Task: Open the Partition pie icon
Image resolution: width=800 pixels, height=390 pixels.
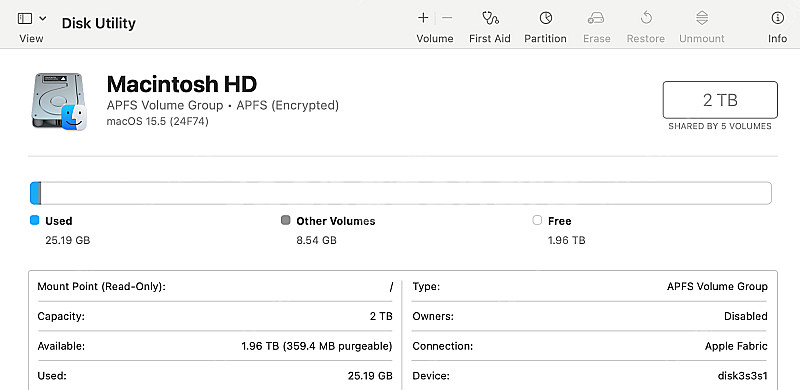Action: (x=545, y=18)
